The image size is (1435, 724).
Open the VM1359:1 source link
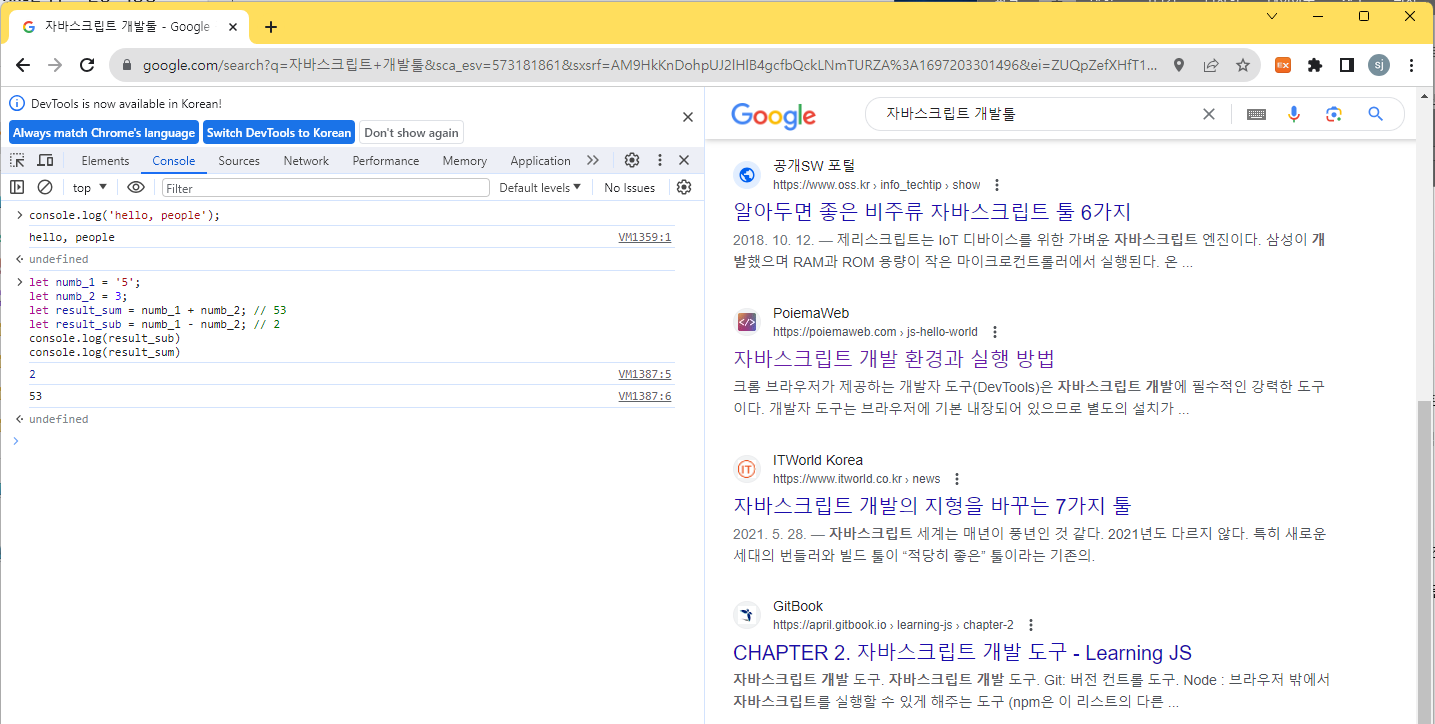tap(645, 237)
